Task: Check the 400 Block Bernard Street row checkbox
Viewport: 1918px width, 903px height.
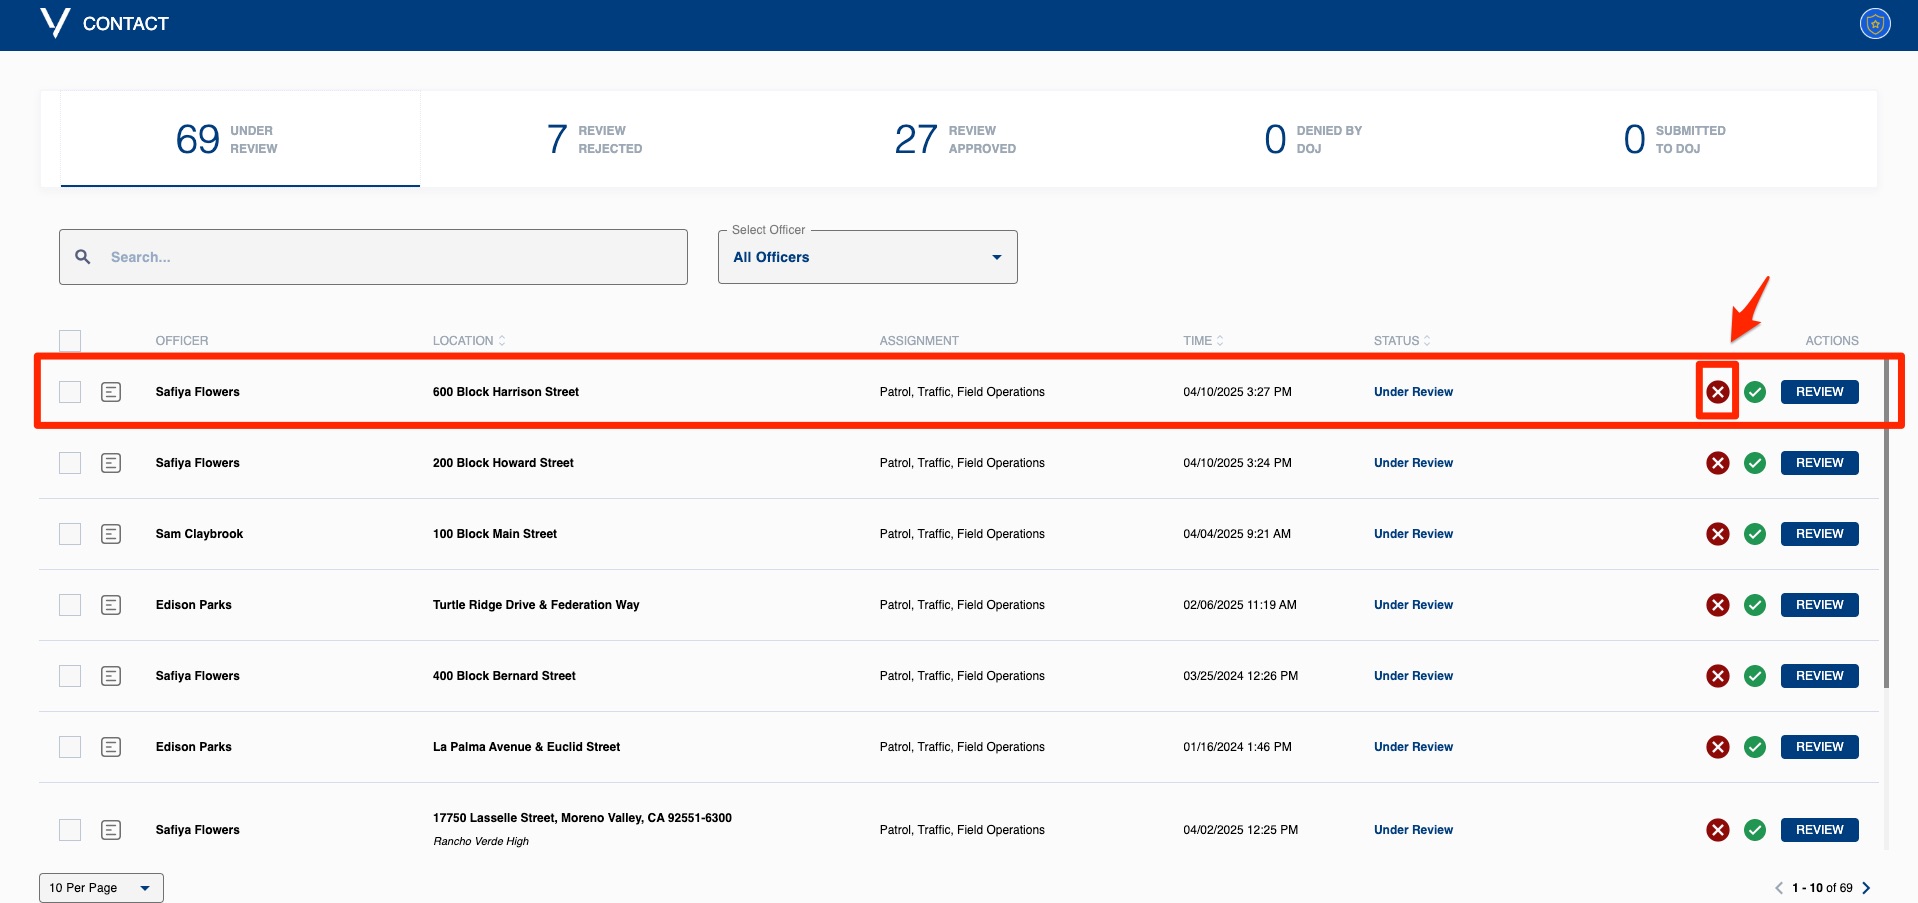Action: coord(70,676)
